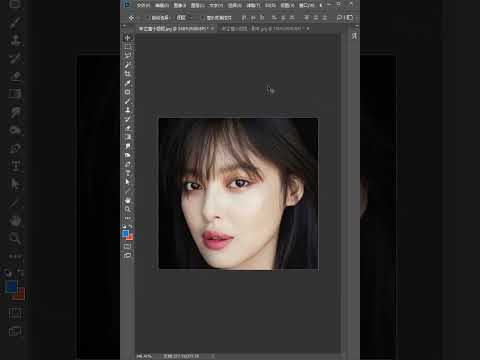
Task: Open the search magnifier in options bar
Action: tap(339, 18)
